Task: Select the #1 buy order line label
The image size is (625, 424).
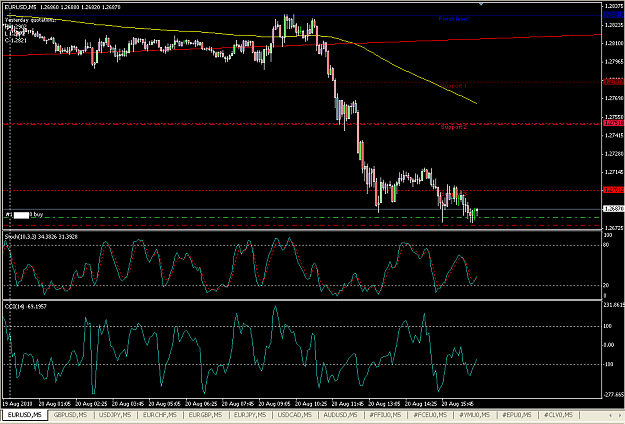Action: tap(24, 215)
